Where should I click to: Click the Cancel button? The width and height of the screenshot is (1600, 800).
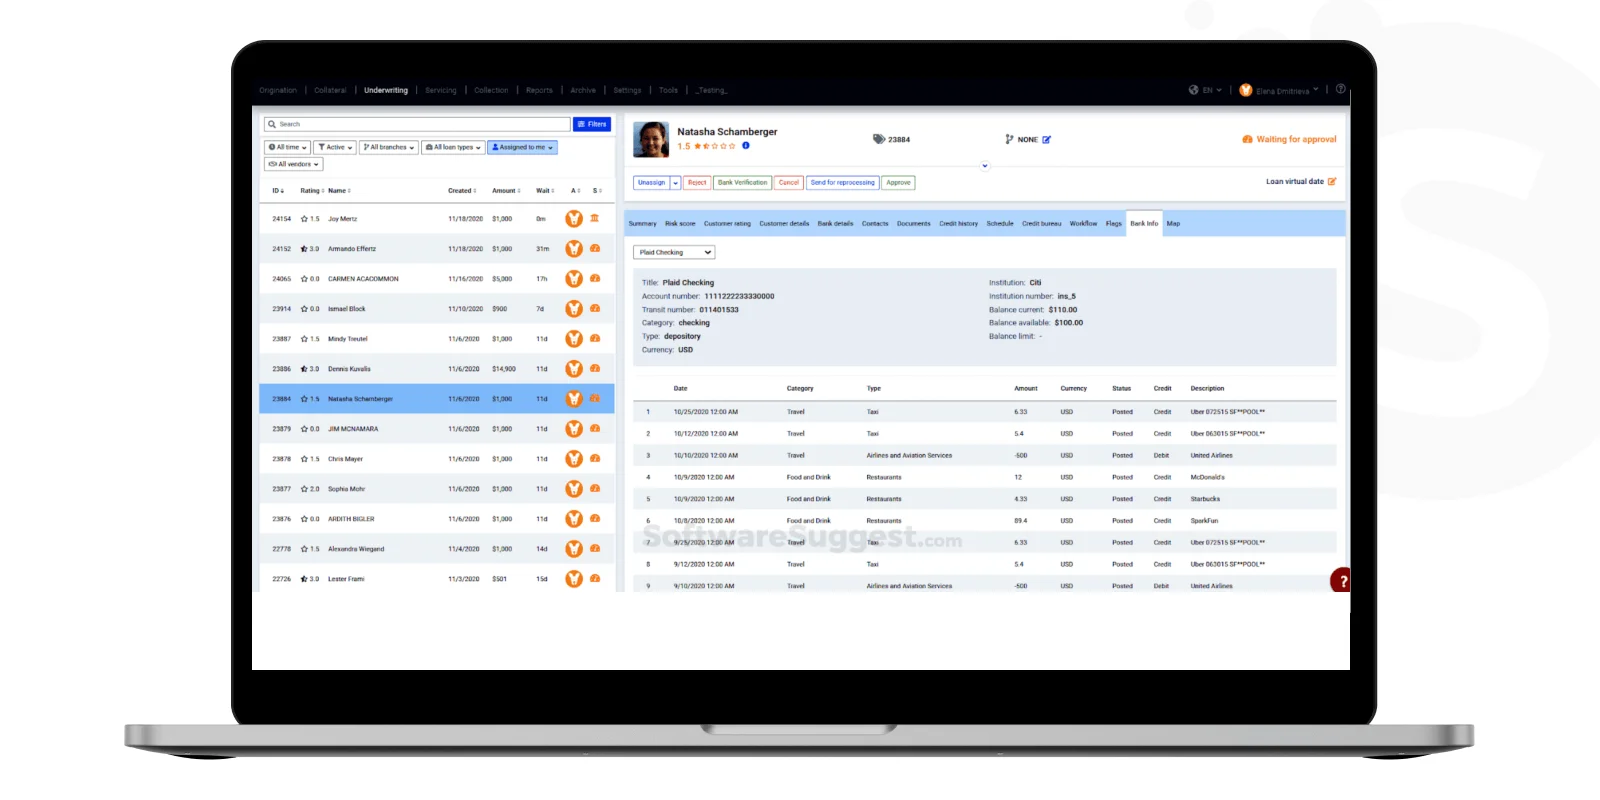click(789, 183)
